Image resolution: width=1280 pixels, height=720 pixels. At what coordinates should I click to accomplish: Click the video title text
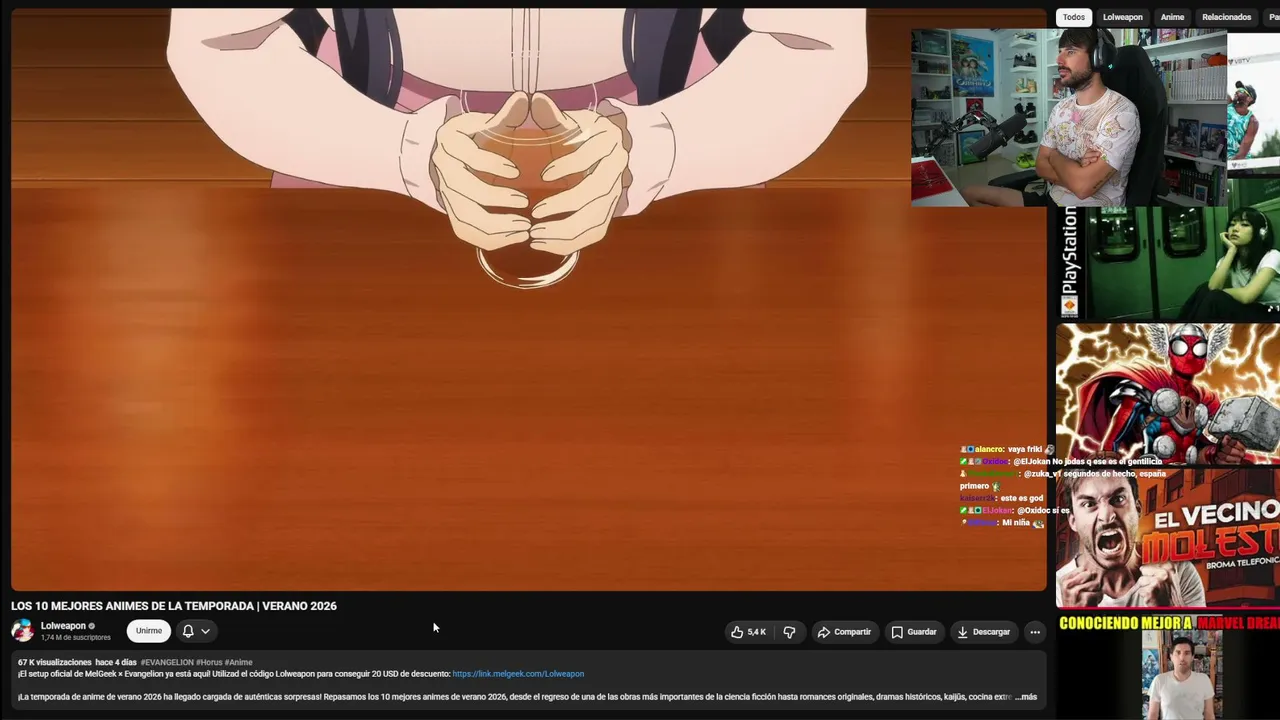coord(174,606)
